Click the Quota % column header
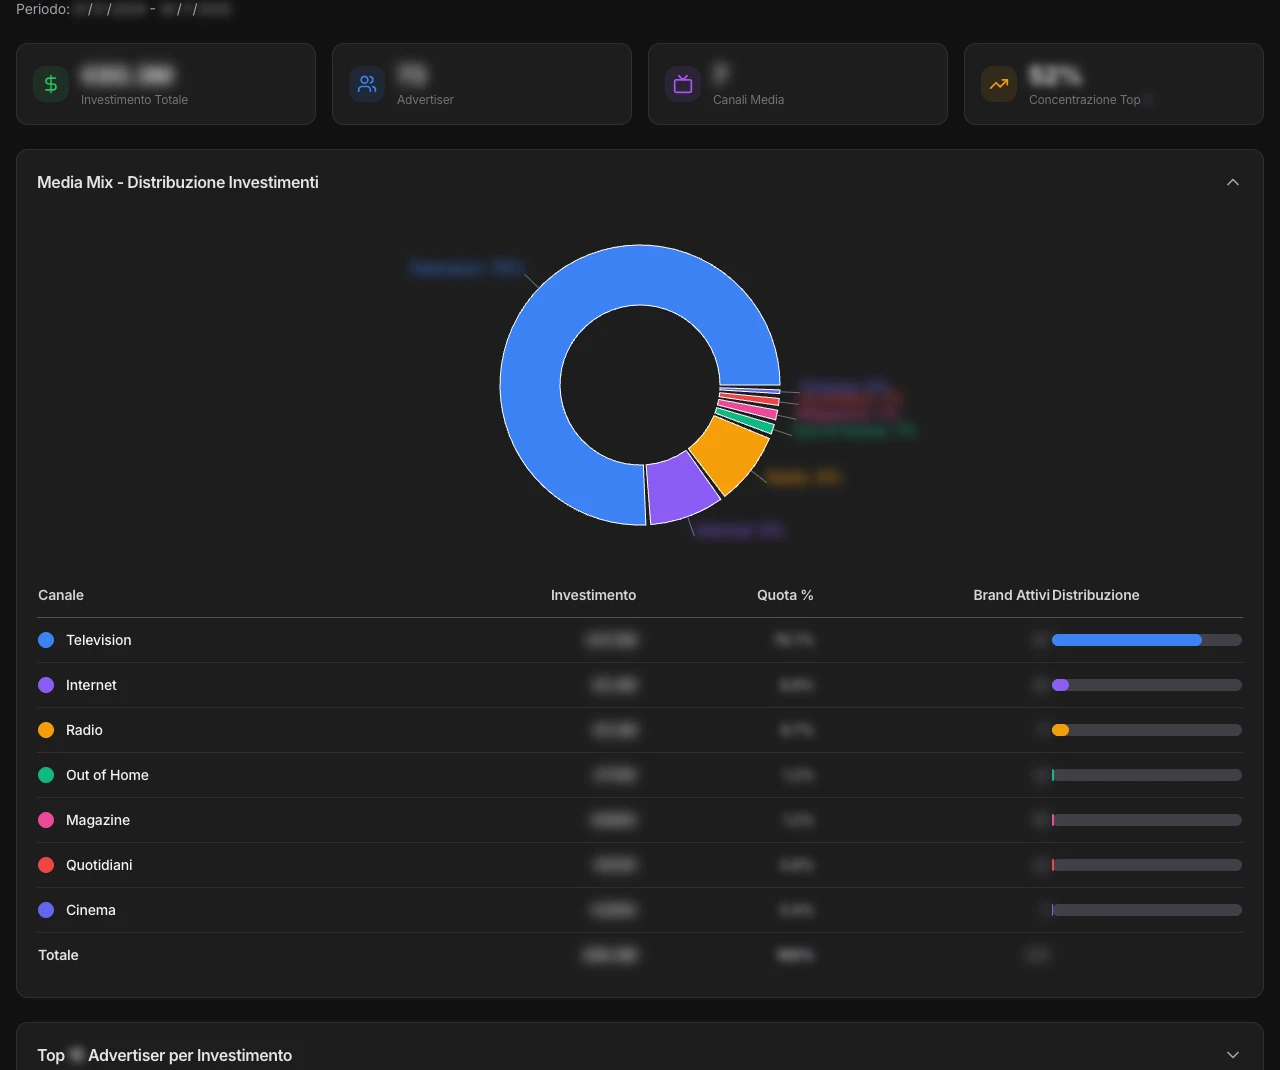Viewport: 1280px width, 1070px height. pyautogui.click(x=785, y=595)
